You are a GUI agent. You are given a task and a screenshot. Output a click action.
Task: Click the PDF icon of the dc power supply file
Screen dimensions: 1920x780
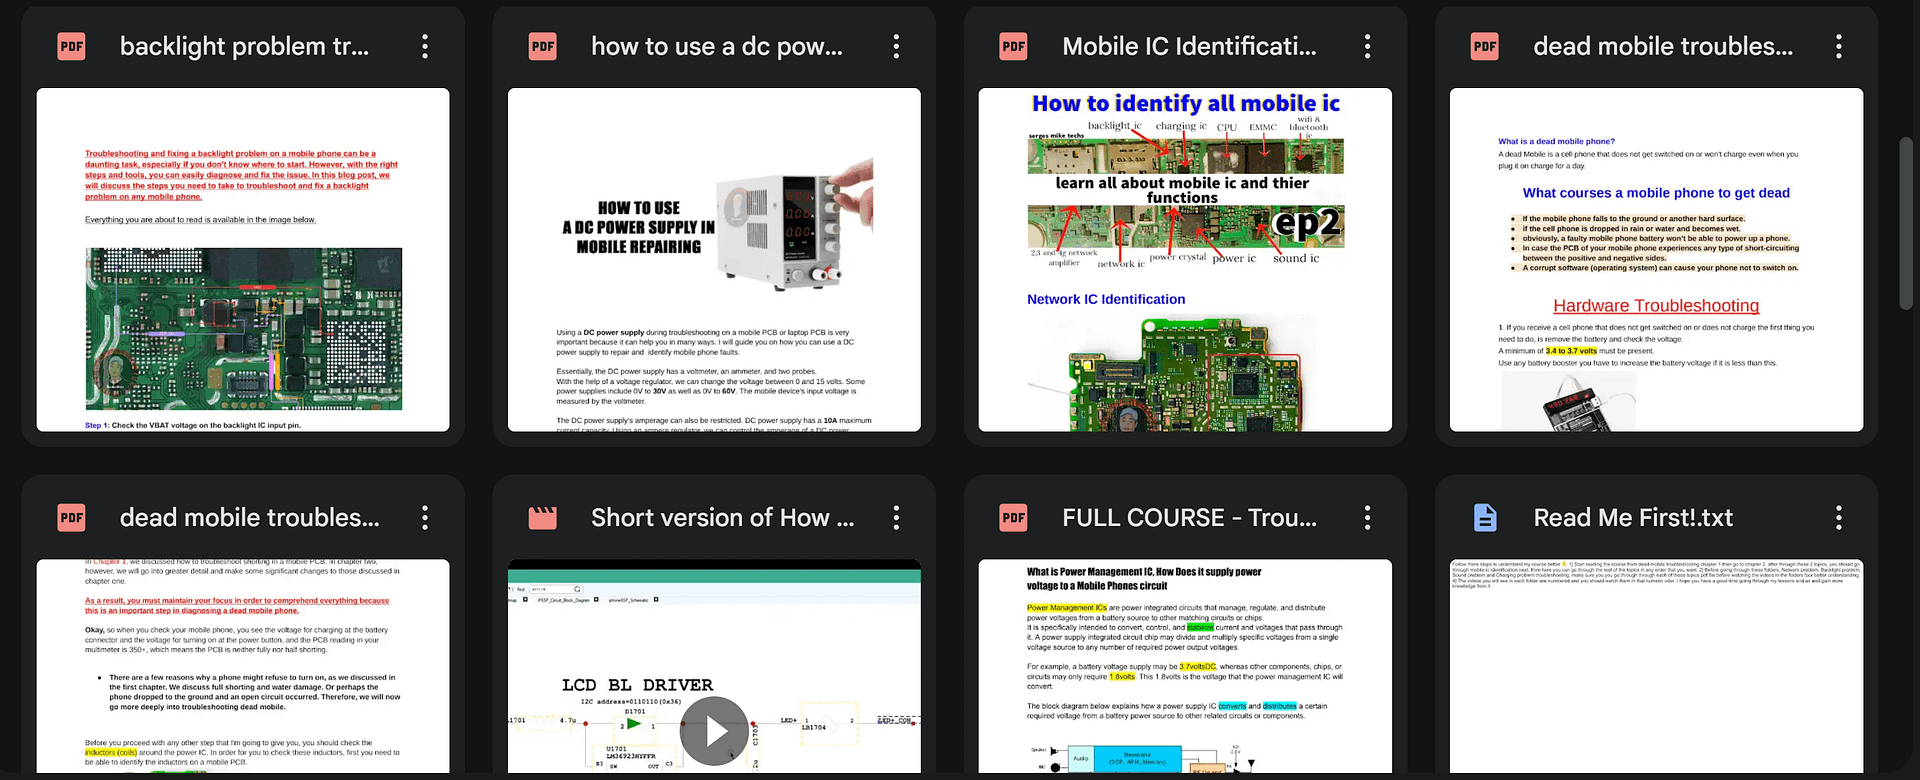point(542,46)
